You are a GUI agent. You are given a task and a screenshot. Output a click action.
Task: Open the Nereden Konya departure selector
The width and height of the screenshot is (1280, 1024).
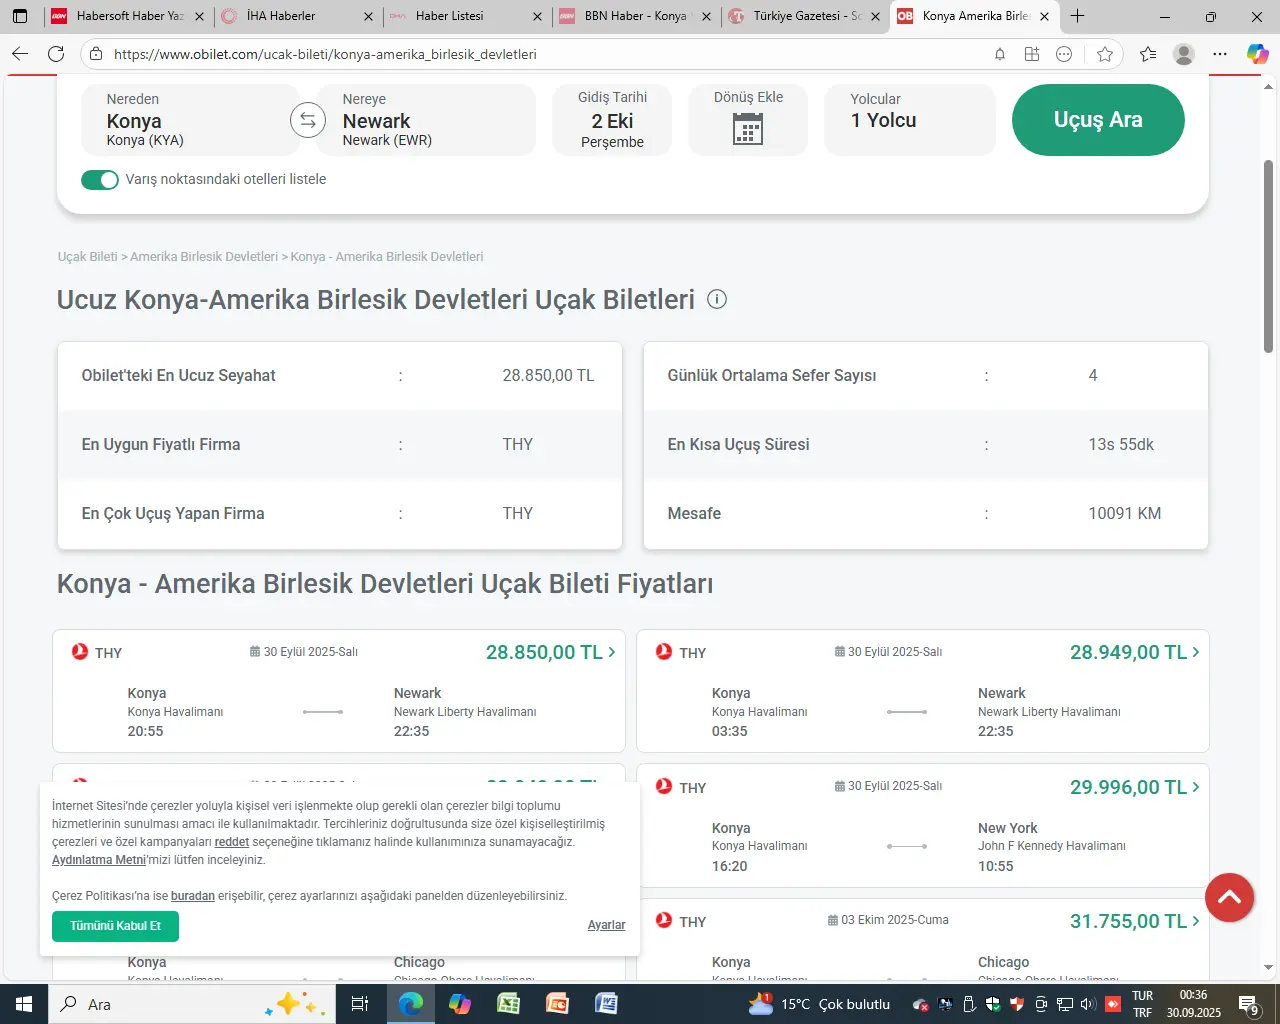coord(190,120)
